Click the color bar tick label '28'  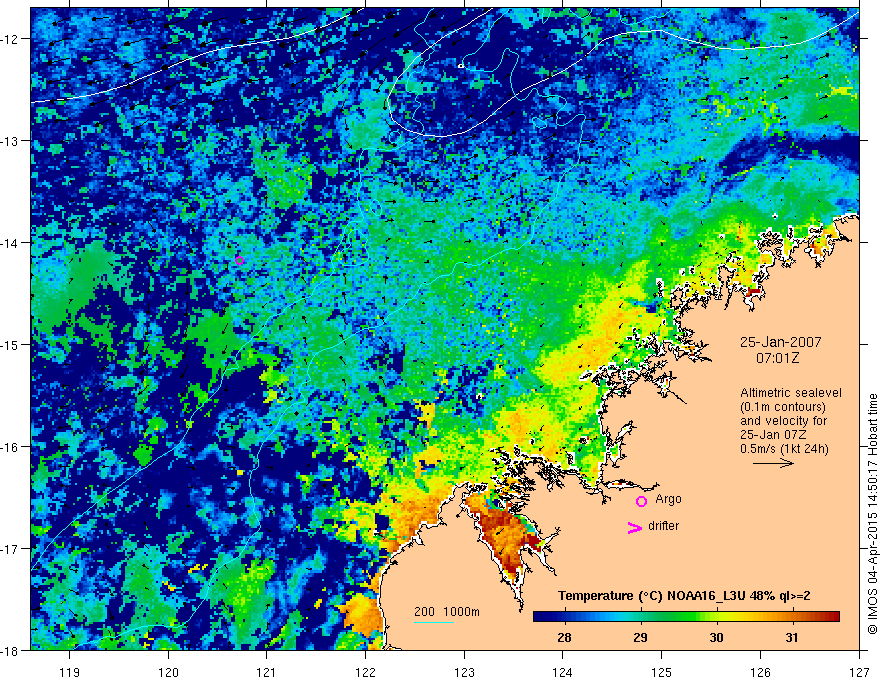564,637
